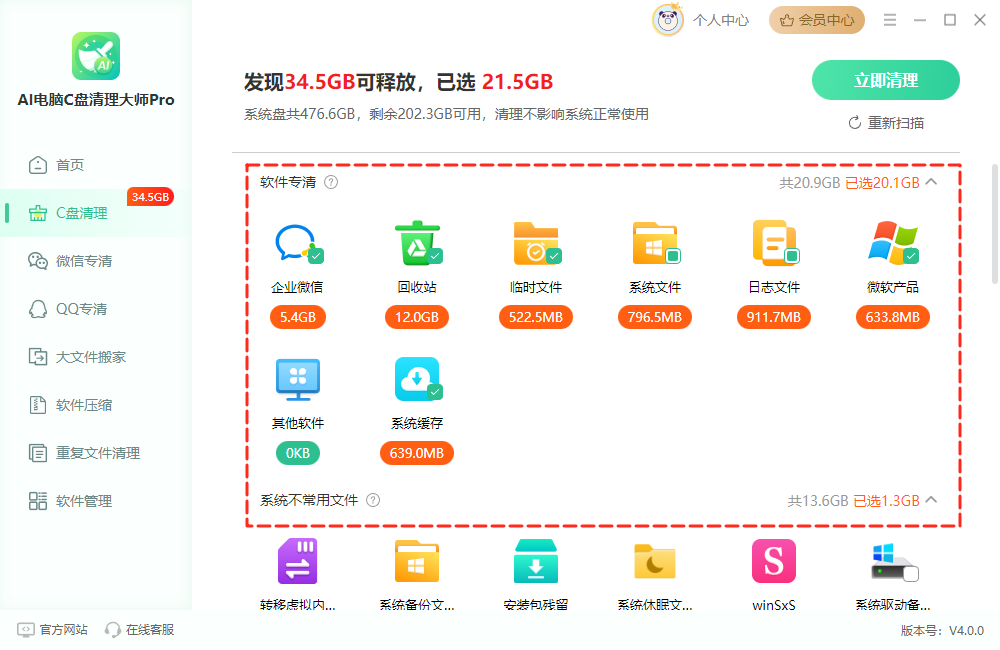
Task: Click the 微软产品 Windows logo icon
Action: tap(893, 243)
